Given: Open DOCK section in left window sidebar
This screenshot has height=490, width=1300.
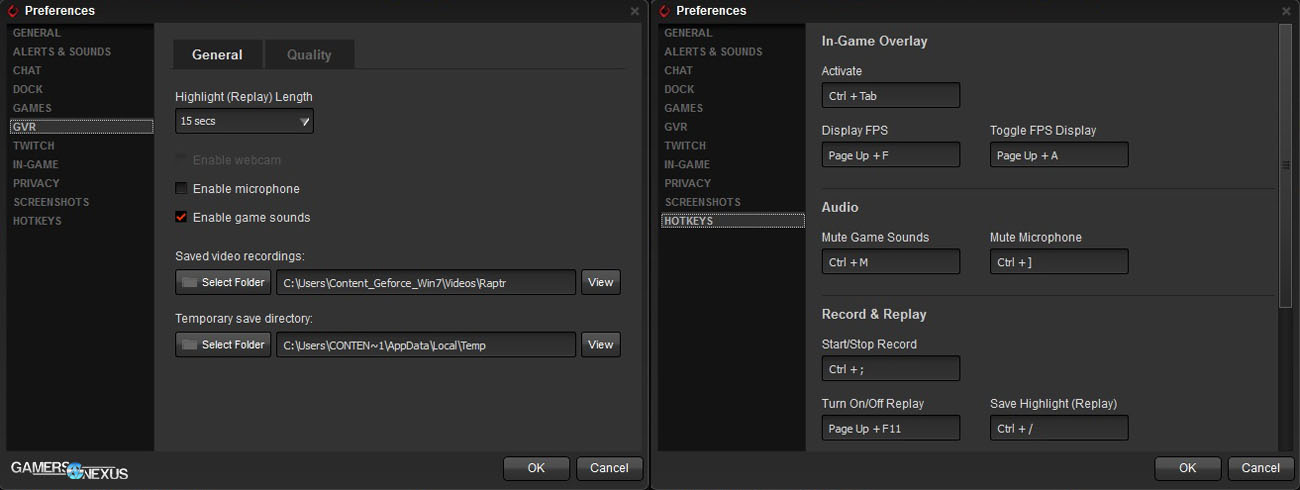Looking at the screenshot, I should [x=28, y=90].
